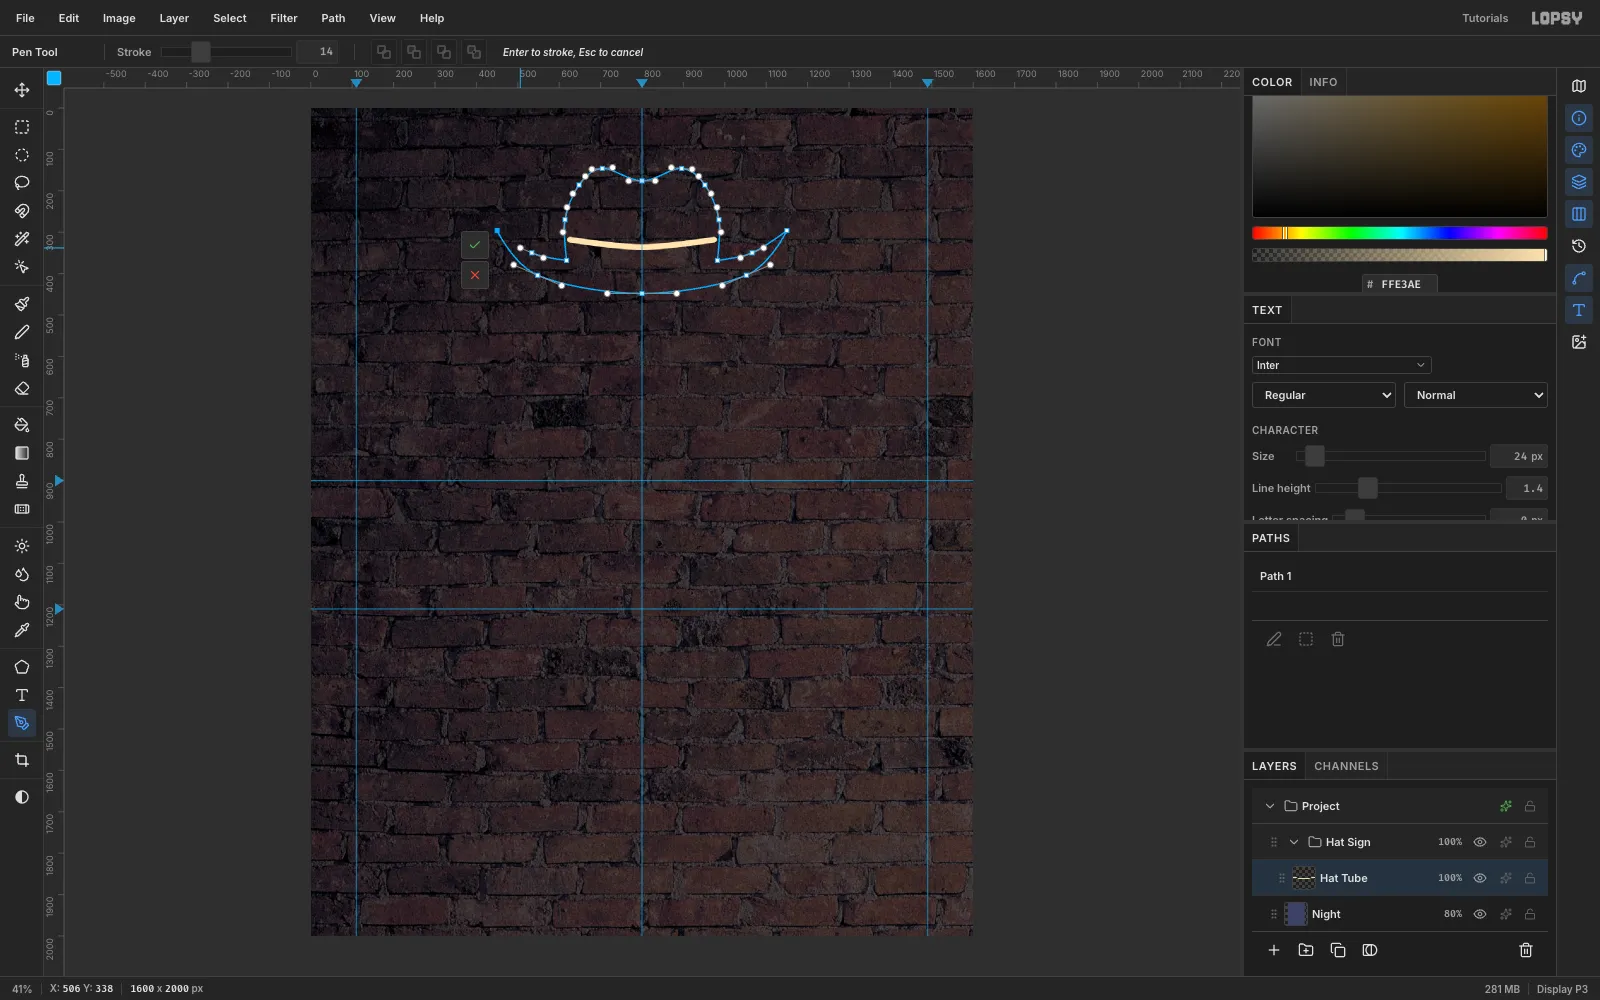This screenshot has width=1600, height=1000.
Task: Add a new layer with plus icon
Action: tap(1274, 950)
